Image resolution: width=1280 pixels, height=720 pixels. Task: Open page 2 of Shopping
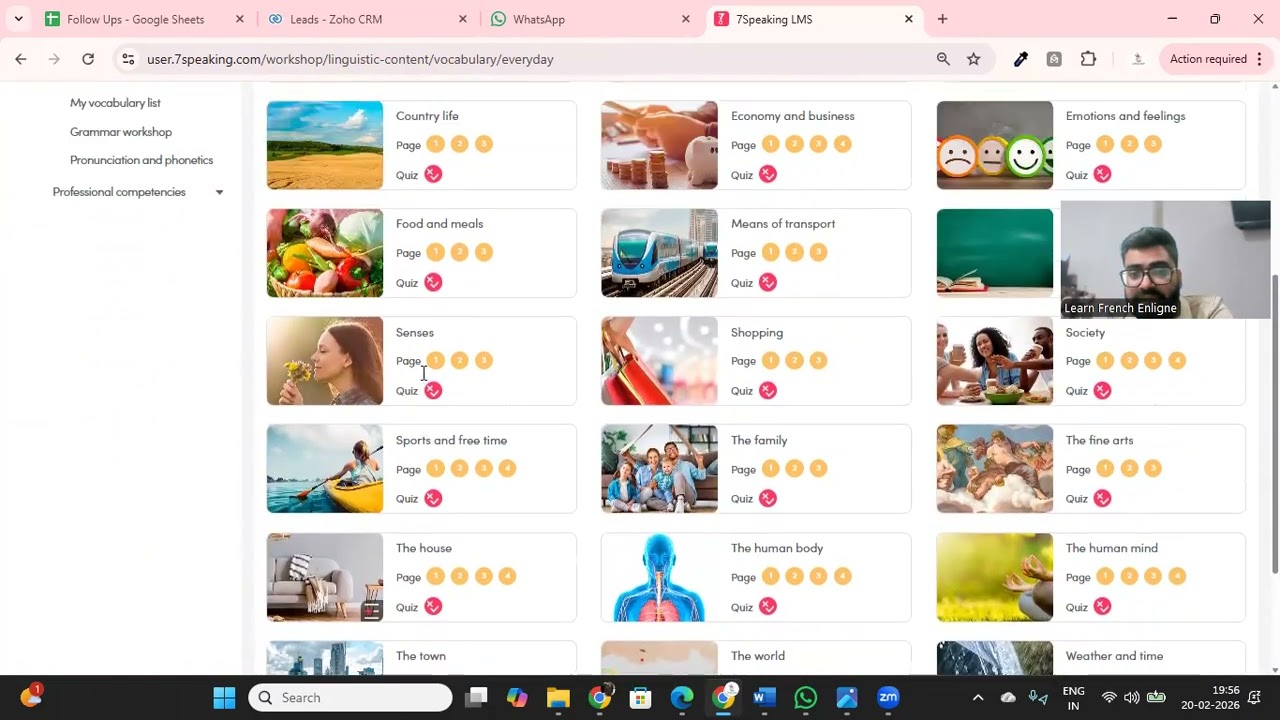(x=794, y=360)
